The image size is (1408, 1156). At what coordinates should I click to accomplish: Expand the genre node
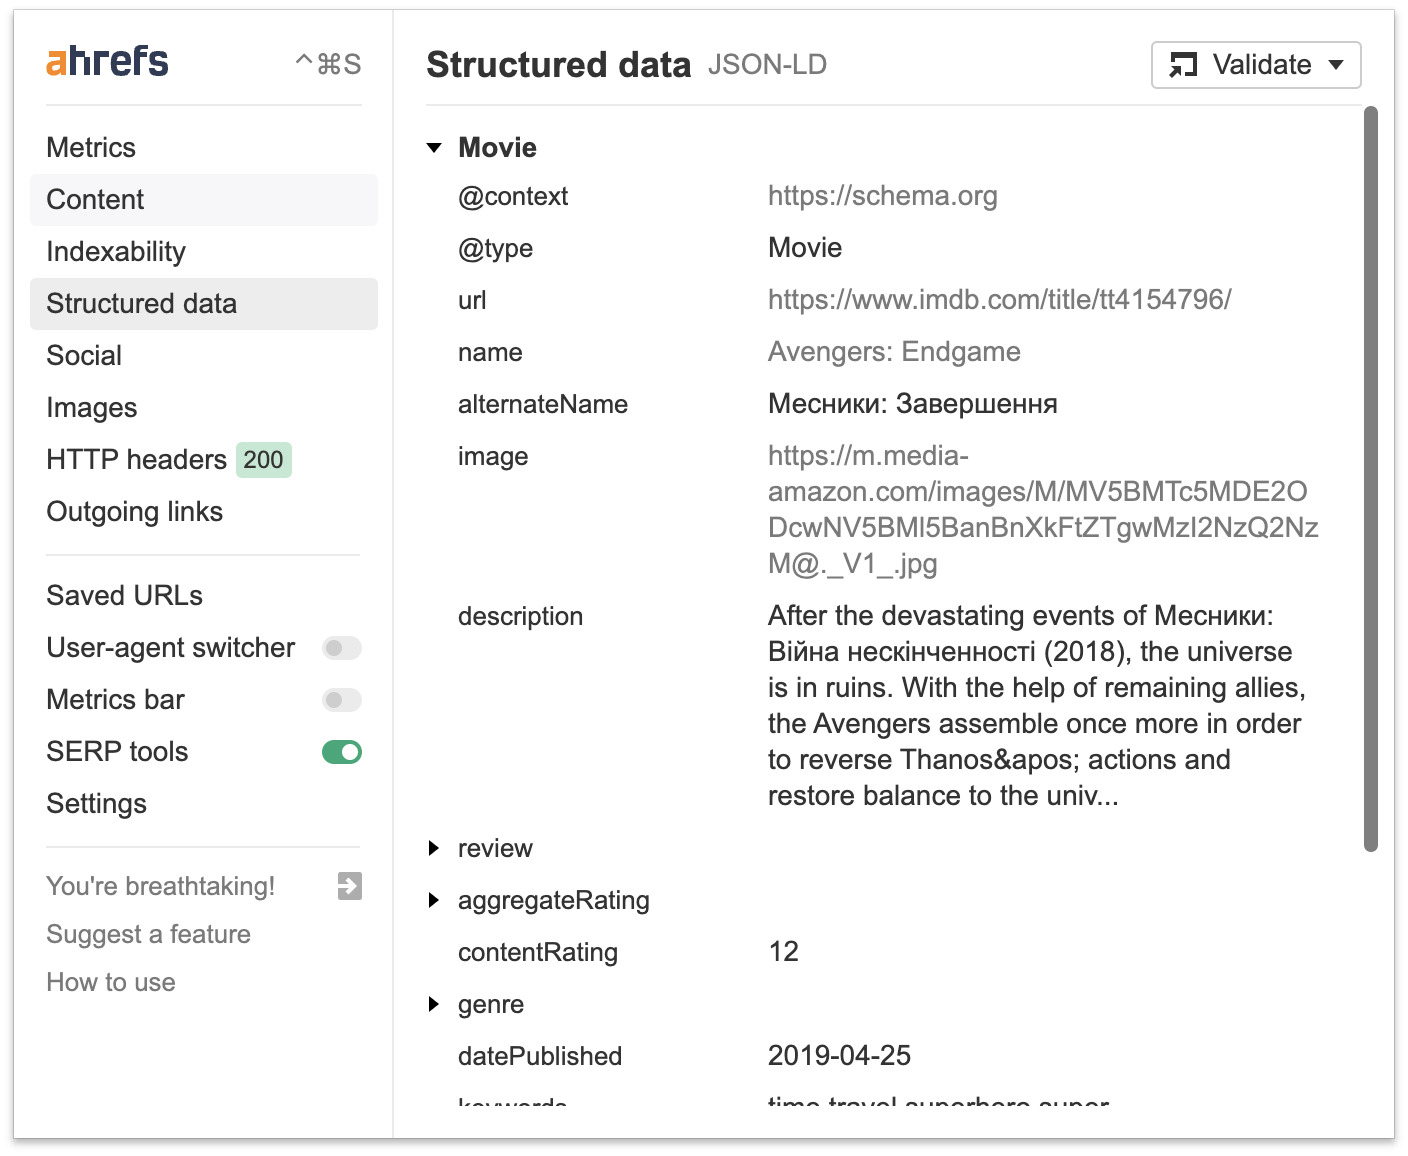point(434,1004)
